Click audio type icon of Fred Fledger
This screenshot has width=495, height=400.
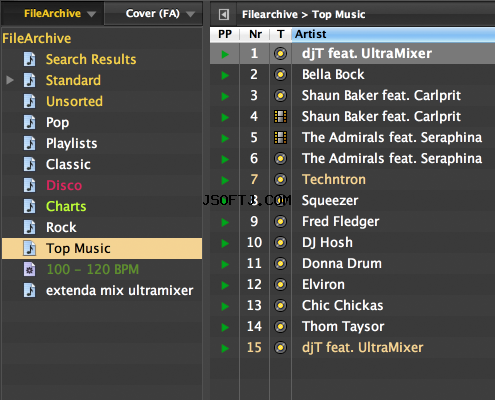[280, 222]
